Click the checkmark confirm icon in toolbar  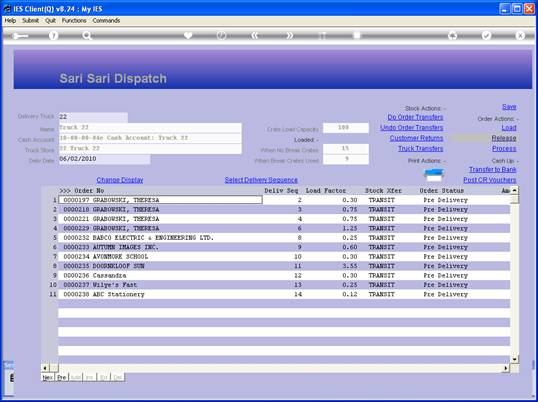click(x=486, y=35)
